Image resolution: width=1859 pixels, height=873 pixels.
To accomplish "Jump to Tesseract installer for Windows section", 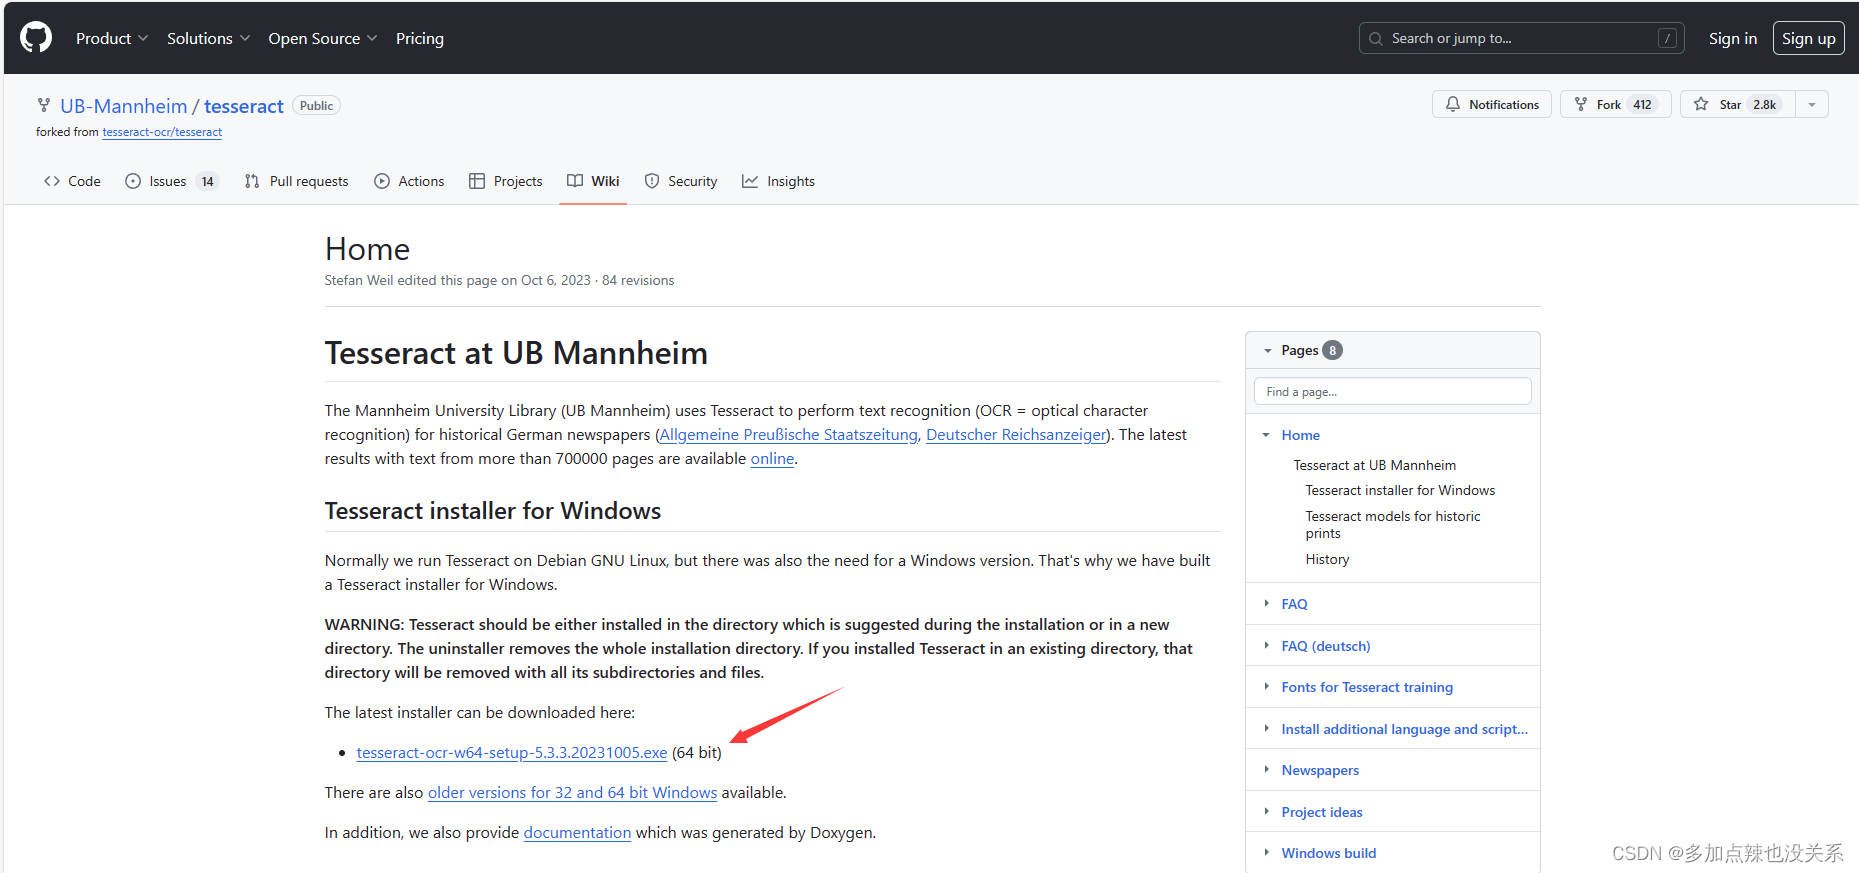I will click(1400, 490).
